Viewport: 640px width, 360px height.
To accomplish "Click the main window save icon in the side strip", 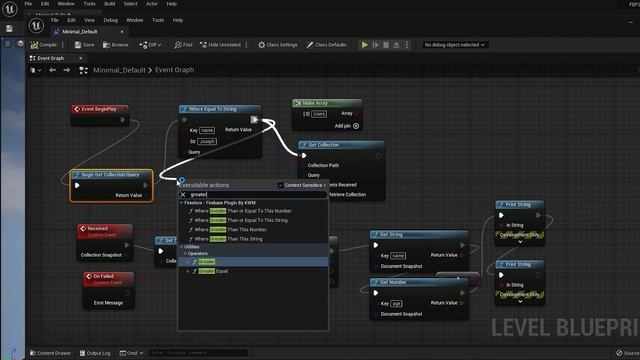I will tap(9, 29).
